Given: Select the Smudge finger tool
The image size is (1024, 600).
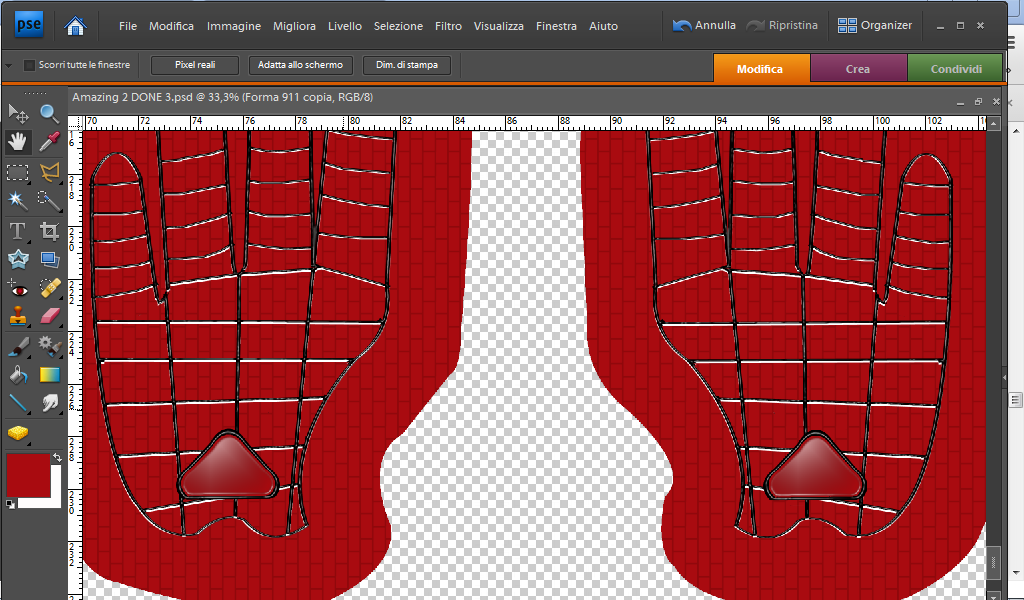Looking at the screenshot, I should click(x=50, y=403).
